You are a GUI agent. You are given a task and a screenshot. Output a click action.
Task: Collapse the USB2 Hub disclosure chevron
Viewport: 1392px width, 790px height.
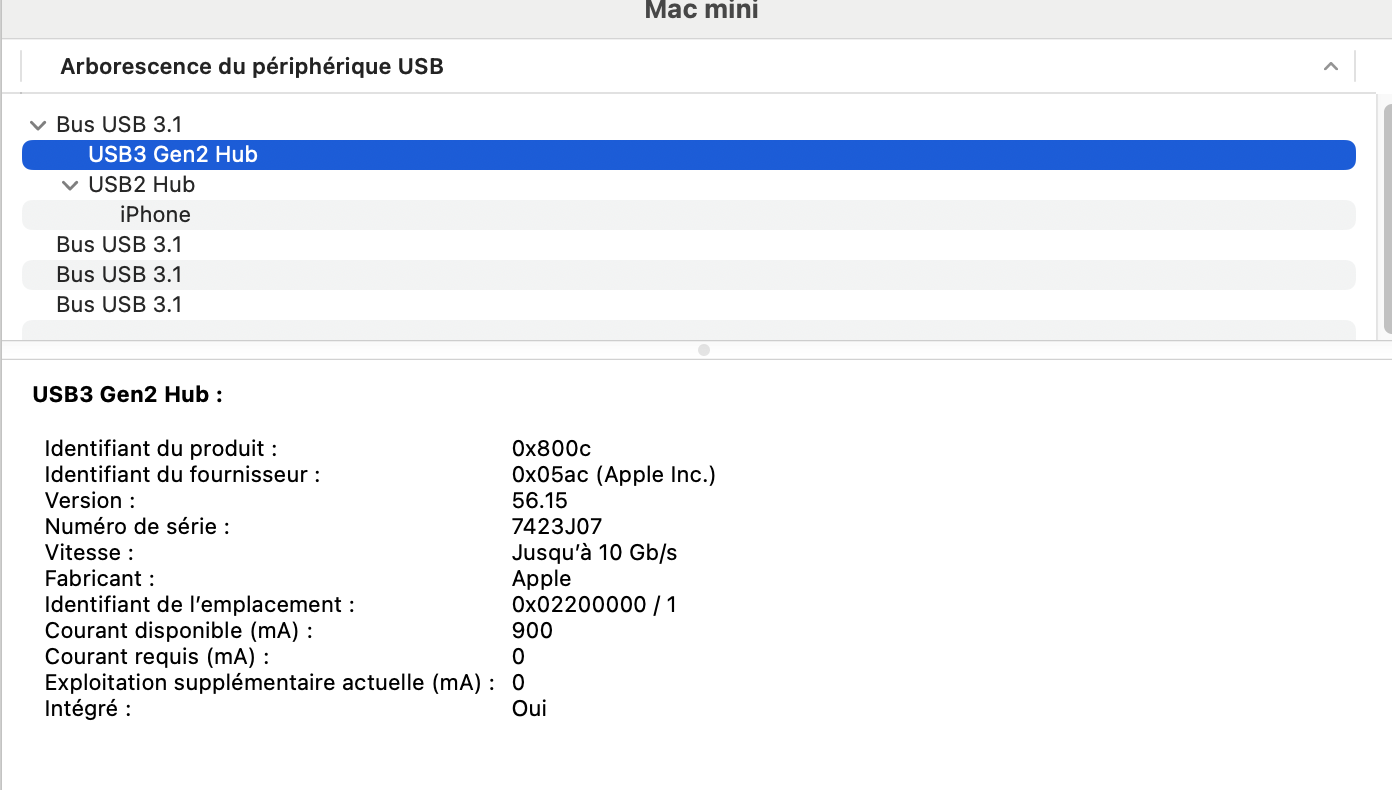click(x=70, y=185)
